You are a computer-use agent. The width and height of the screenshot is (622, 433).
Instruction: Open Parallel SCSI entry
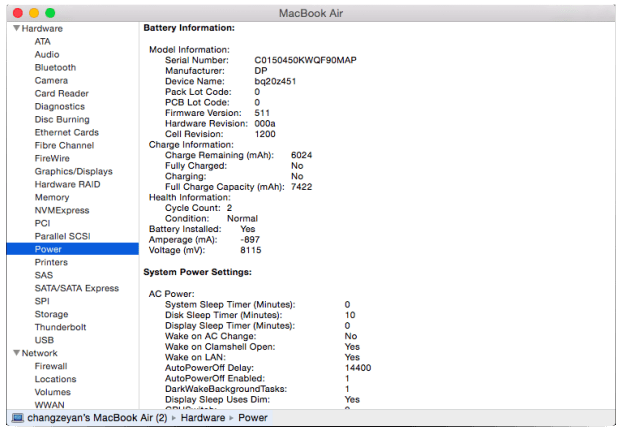point(63,236)
